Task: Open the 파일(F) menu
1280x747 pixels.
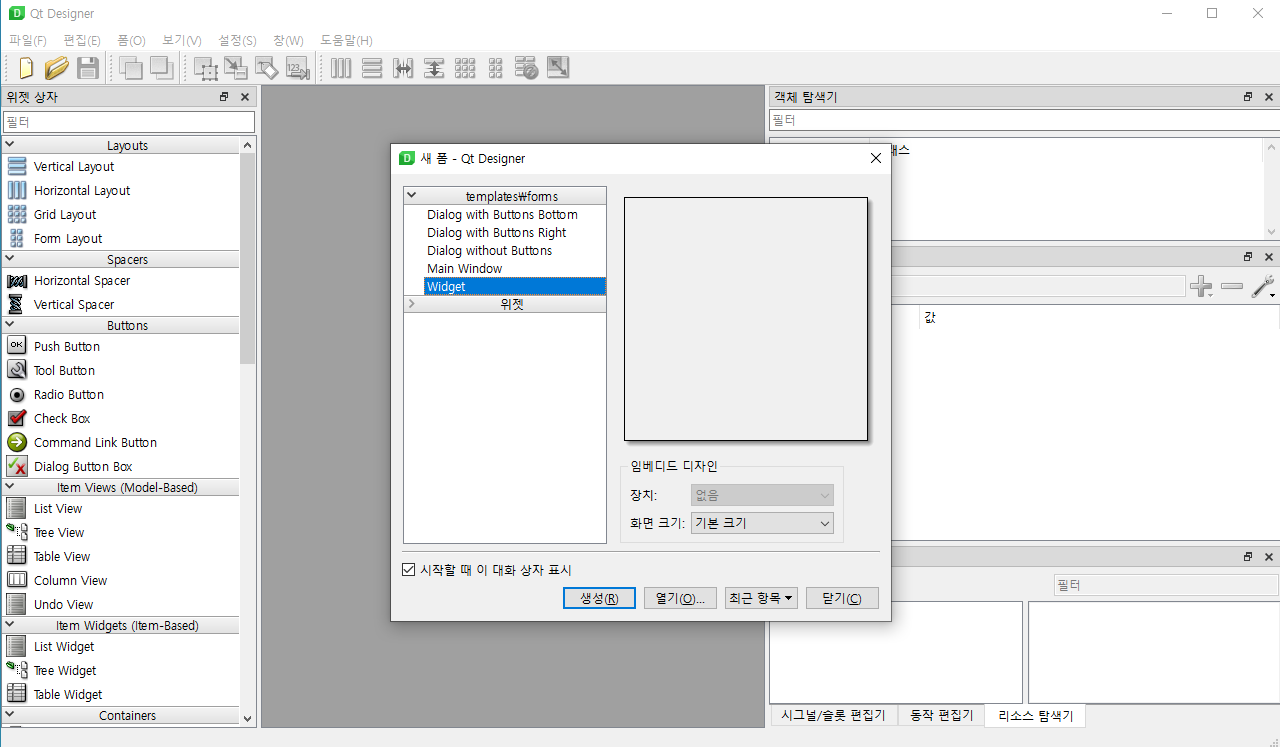Action: [x=28, y=40]
